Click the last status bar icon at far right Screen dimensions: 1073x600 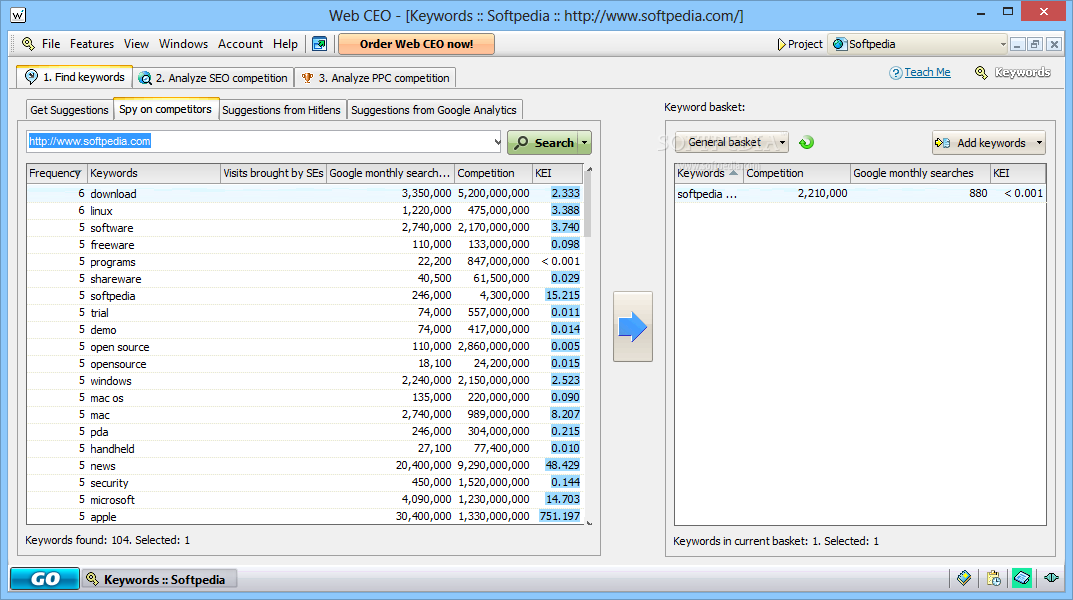coord(1052,578)
